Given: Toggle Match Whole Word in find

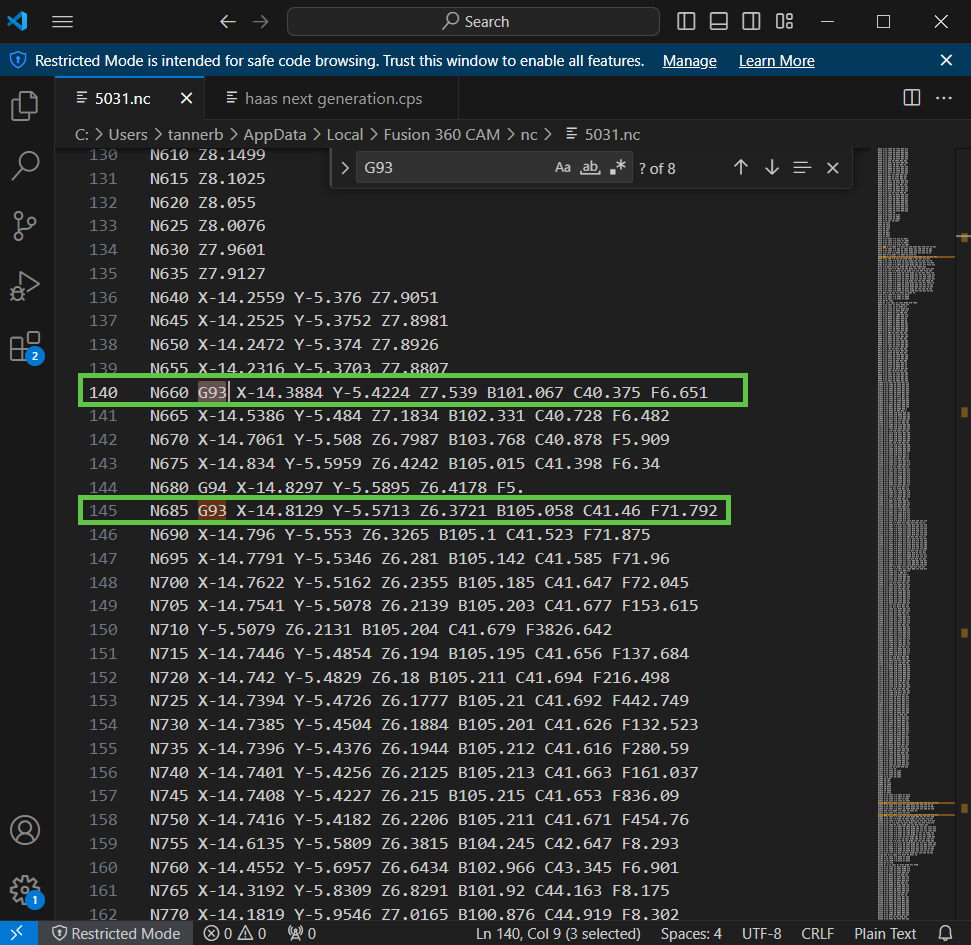Looking at the screenshot, I should (590, 168).
